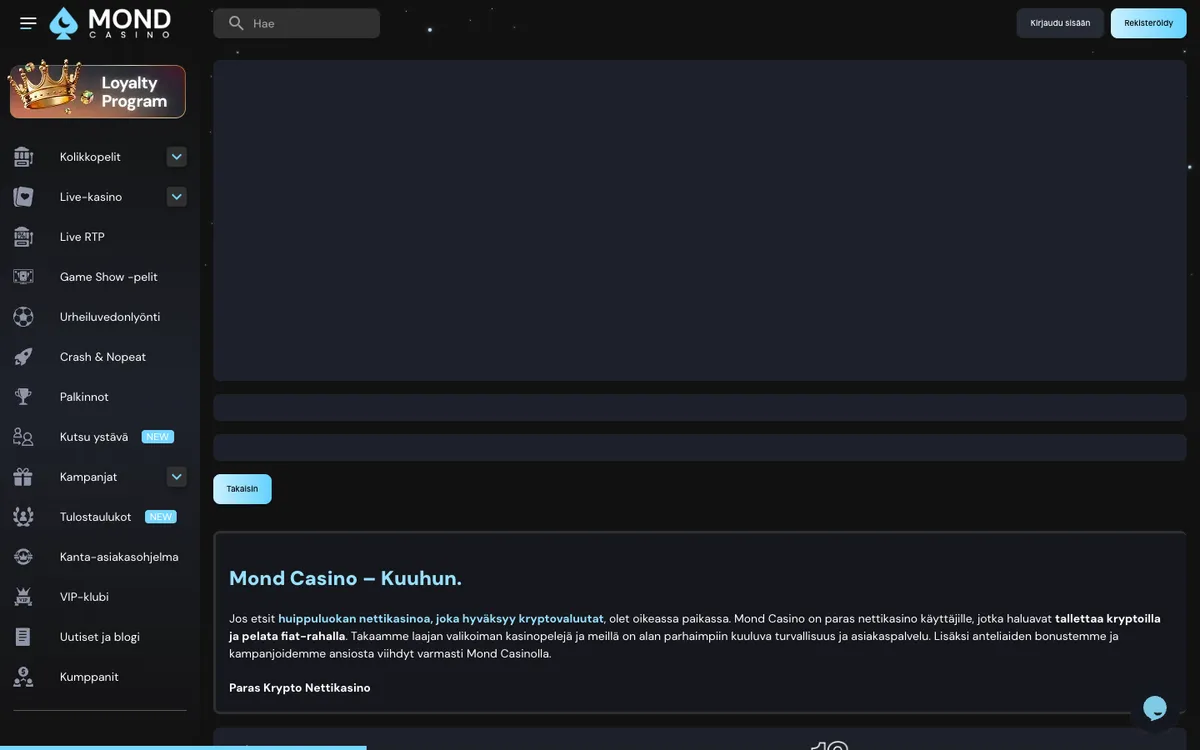Viewport: 1200px width, 750px height.
Task: Click the Kutsu ystävä people icon
Action: 23,437
